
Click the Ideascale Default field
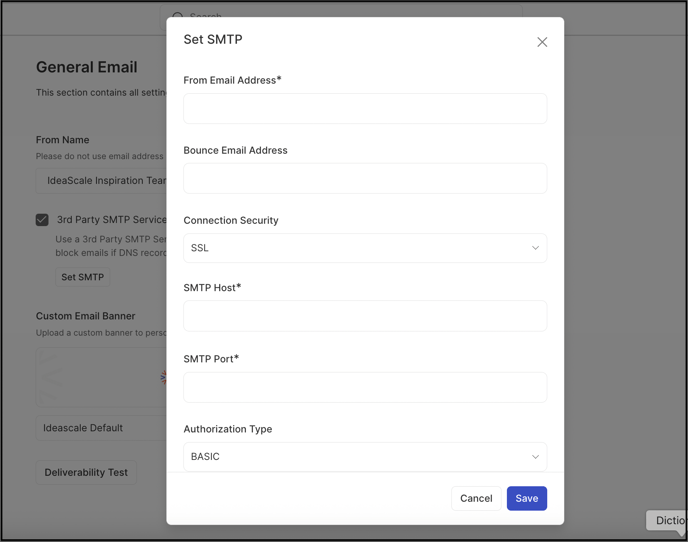[x=101, y=428]
